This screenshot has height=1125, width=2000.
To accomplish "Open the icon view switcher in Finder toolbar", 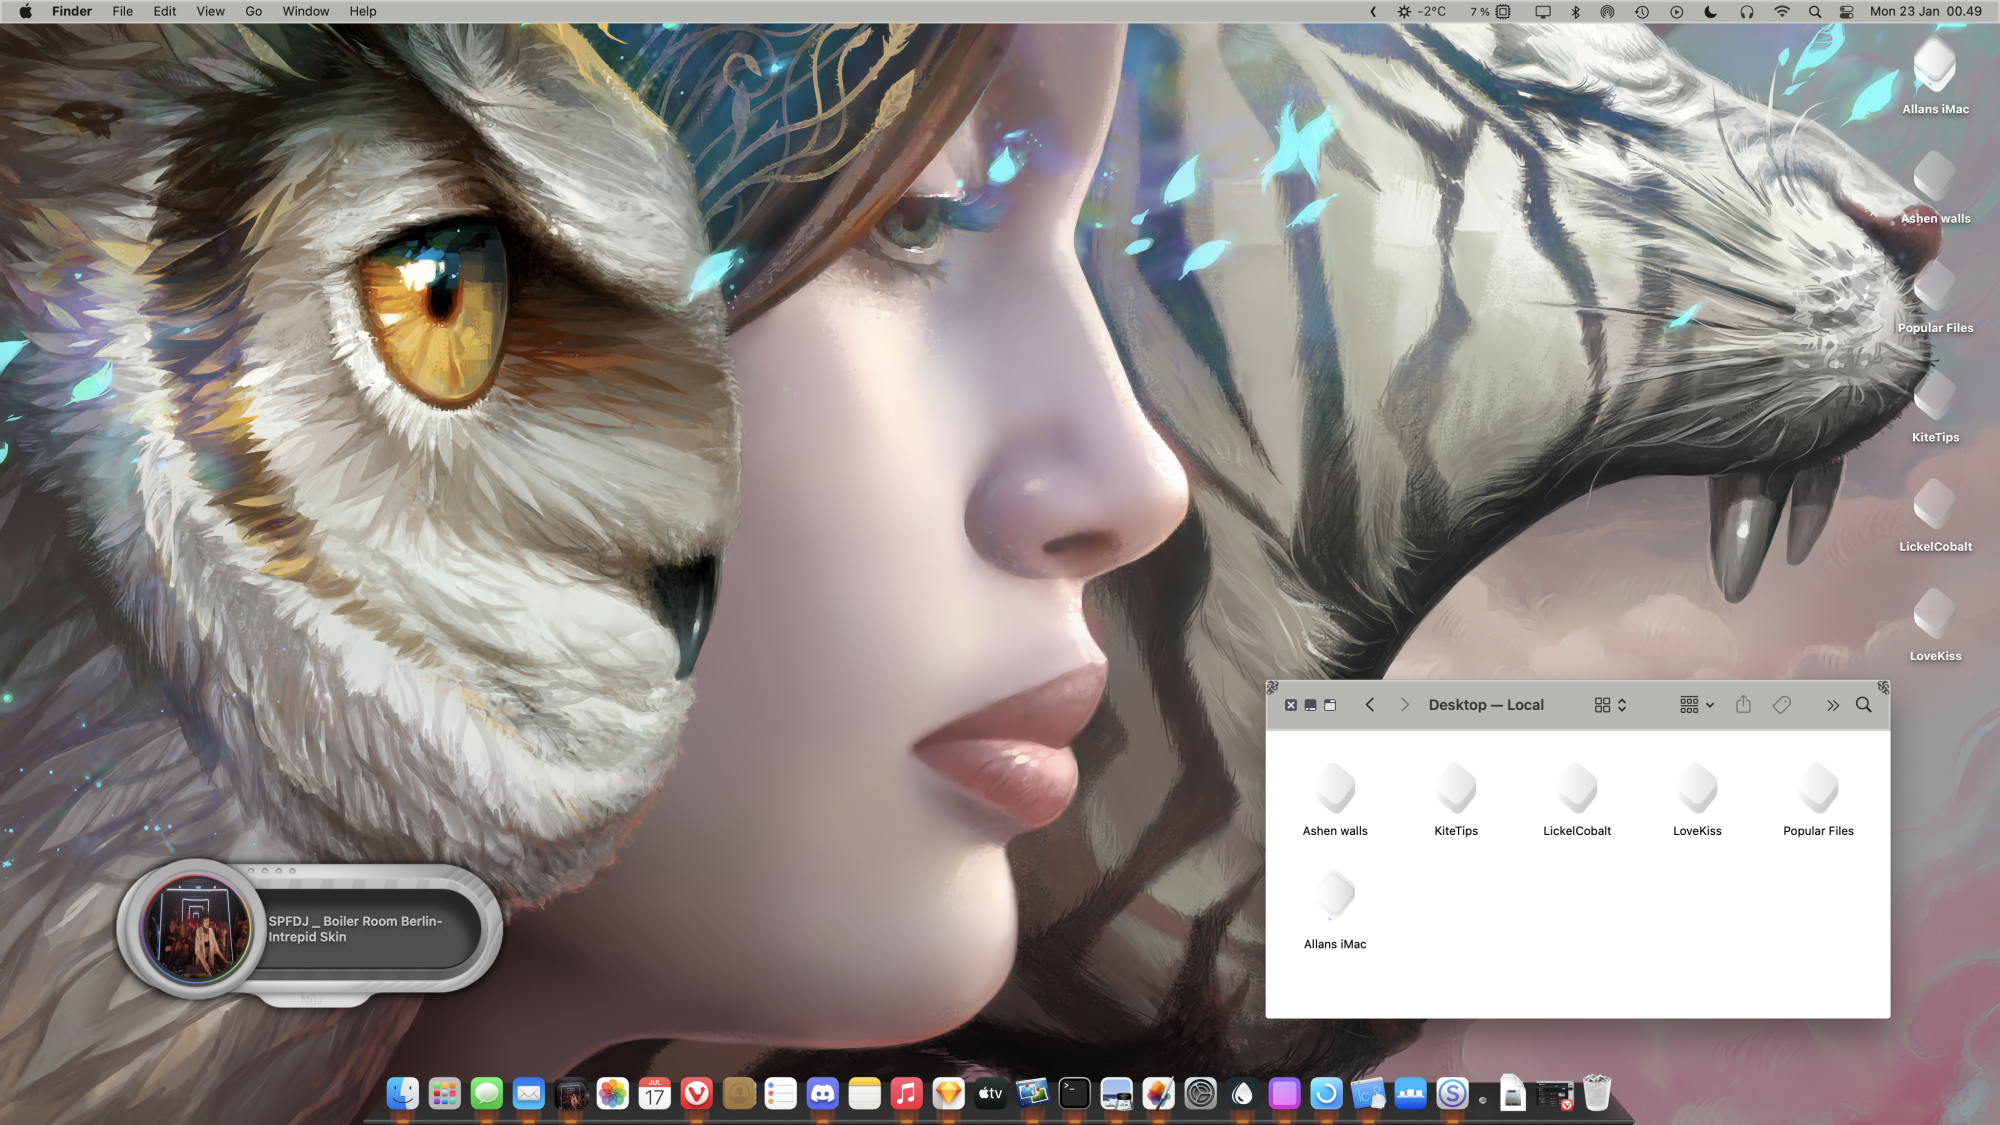I will point(1610,705).
